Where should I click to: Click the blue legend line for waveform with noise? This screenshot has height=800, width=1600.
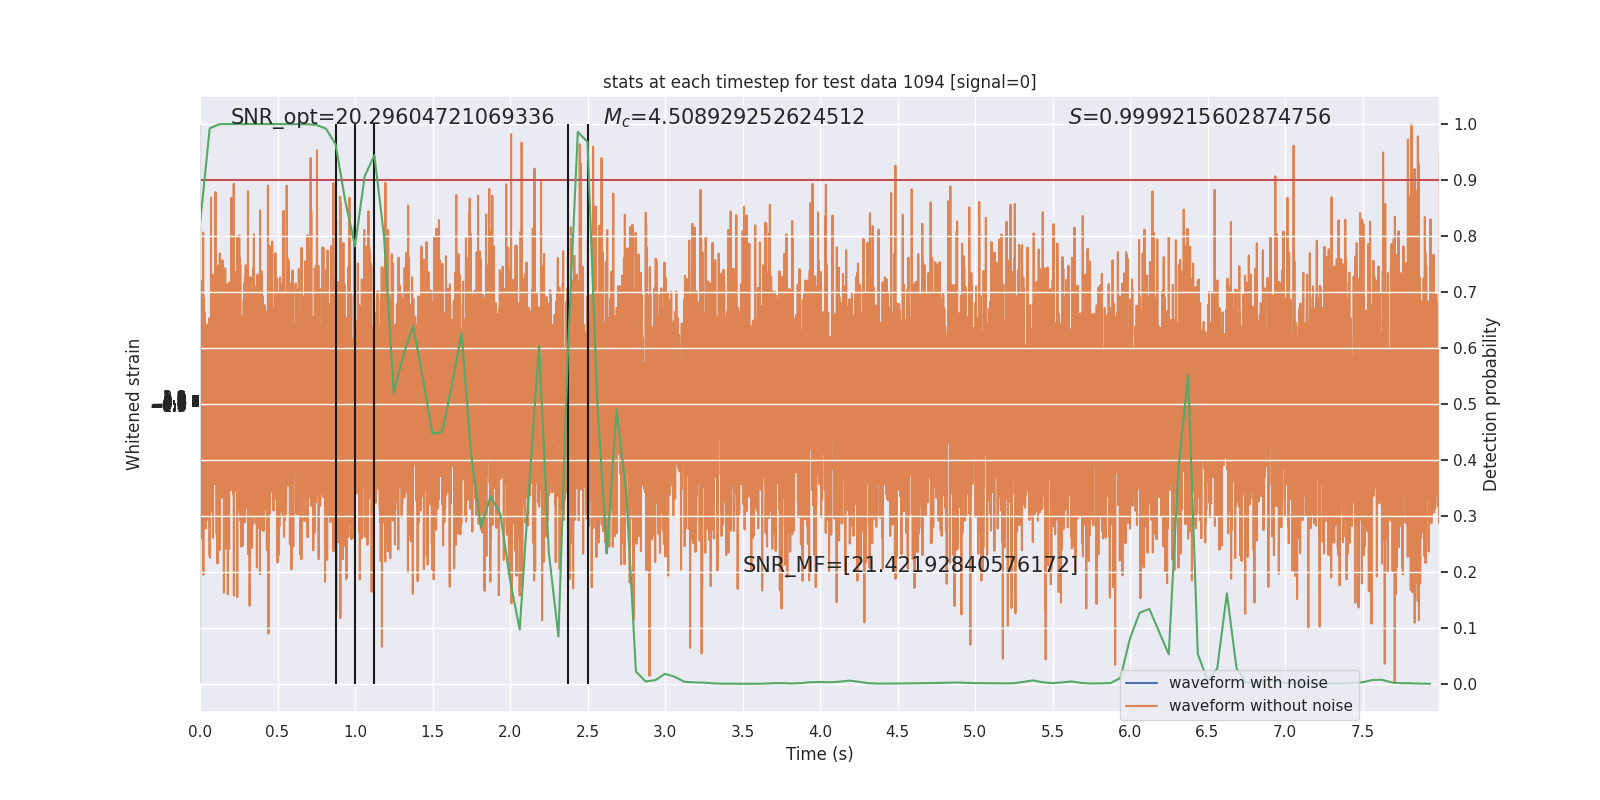[x=1142, y=683]
